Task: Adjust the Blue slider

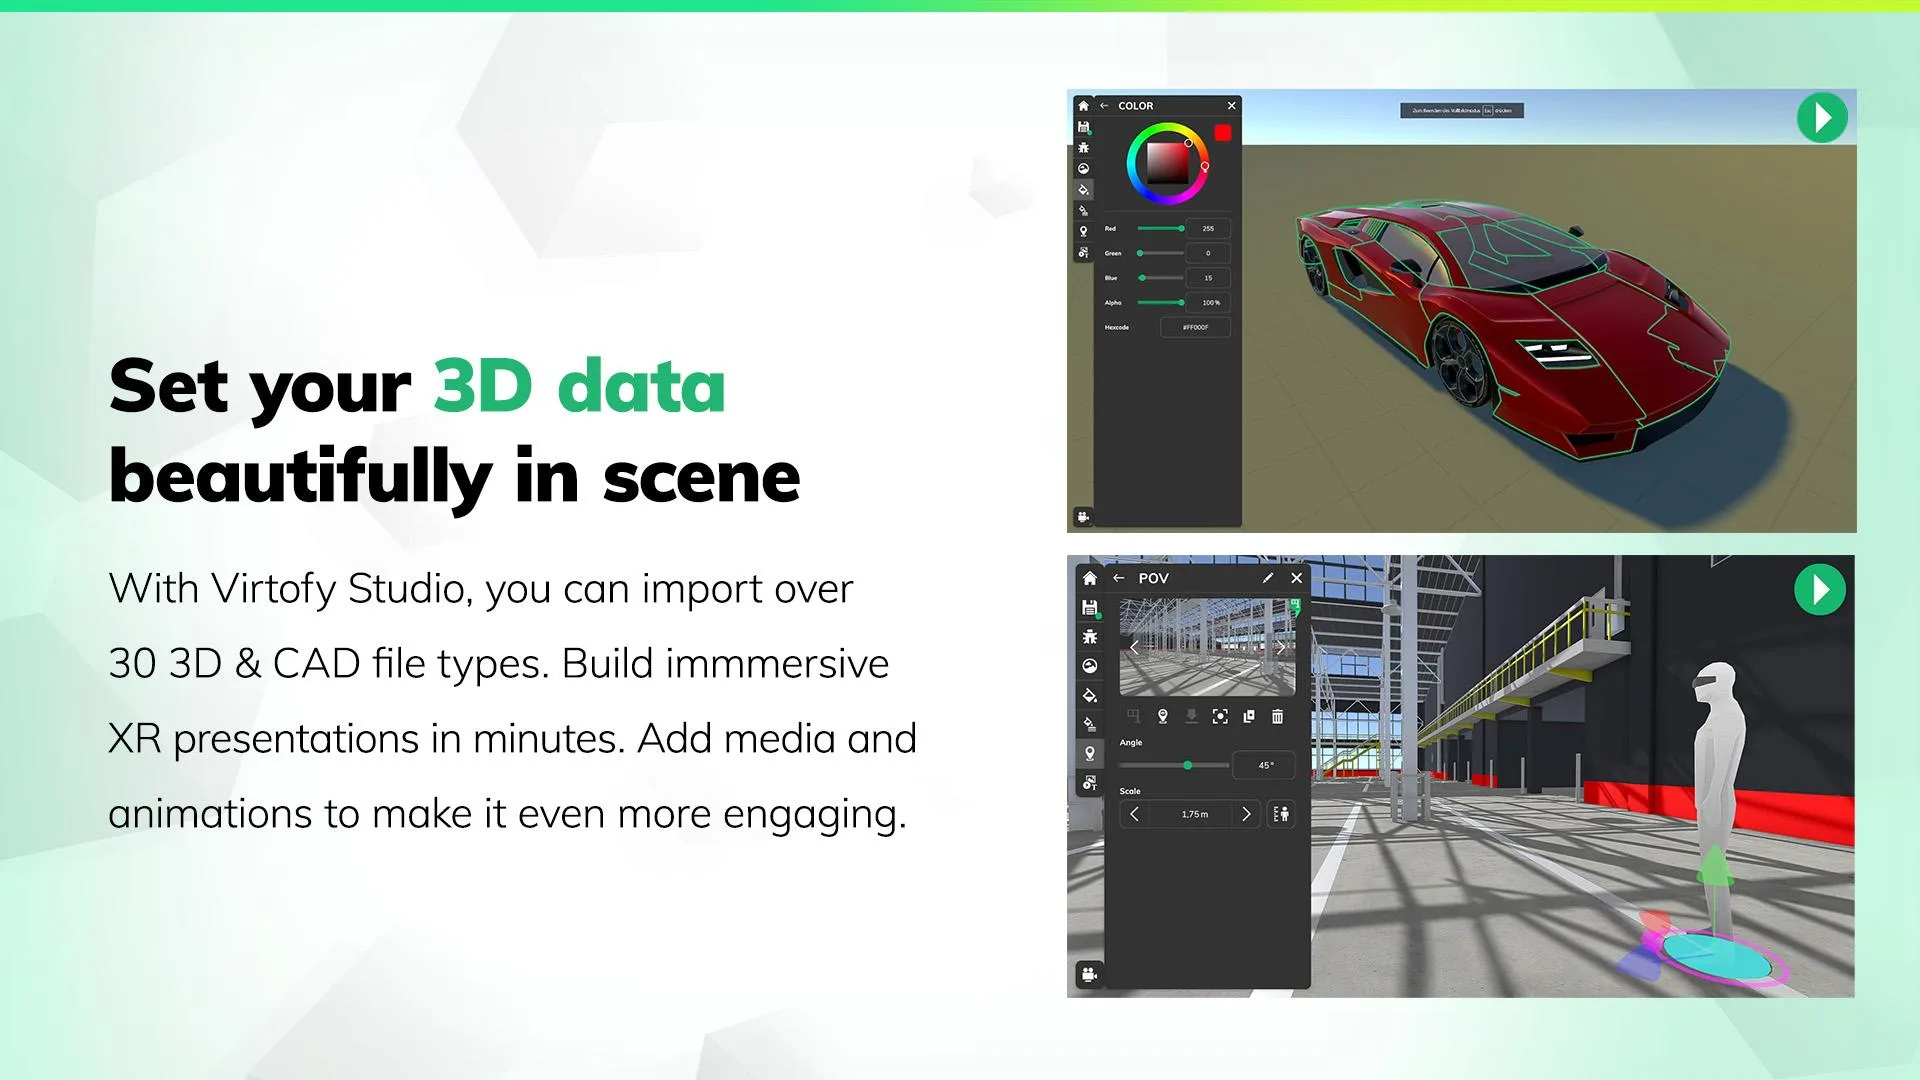Action: click(1160, 278)
